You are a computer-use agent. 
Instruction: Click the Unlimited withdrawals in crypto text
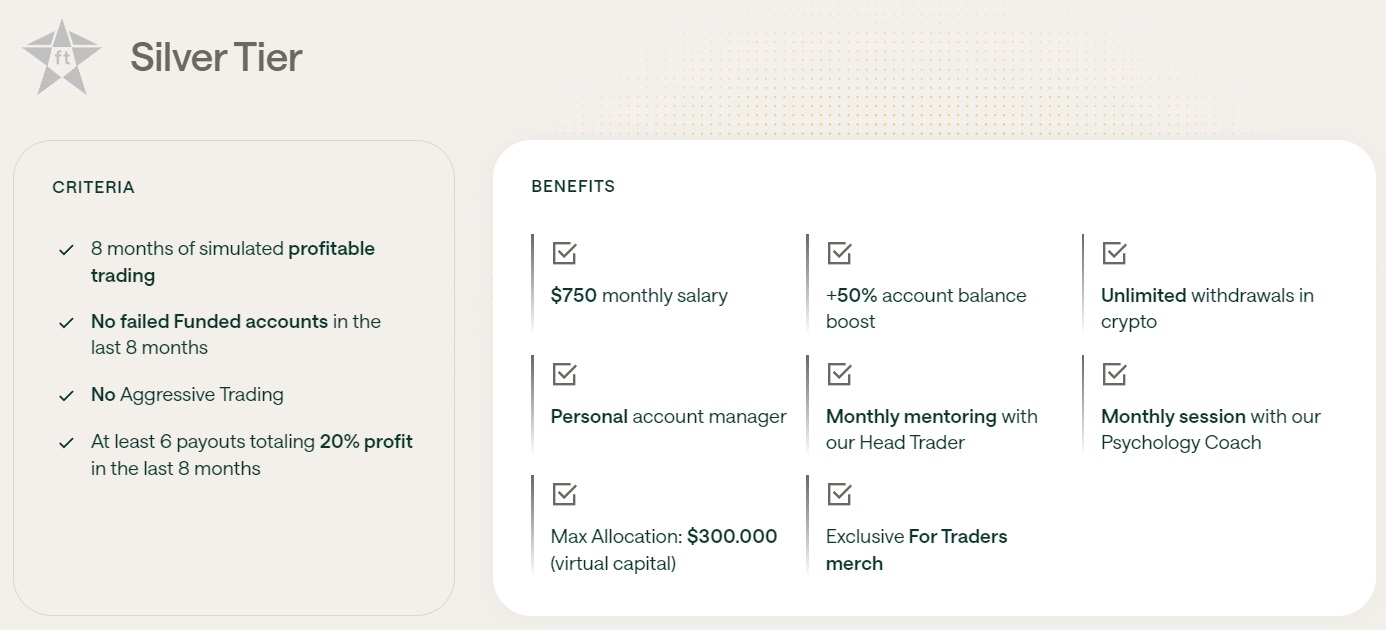pos(1207,296)
